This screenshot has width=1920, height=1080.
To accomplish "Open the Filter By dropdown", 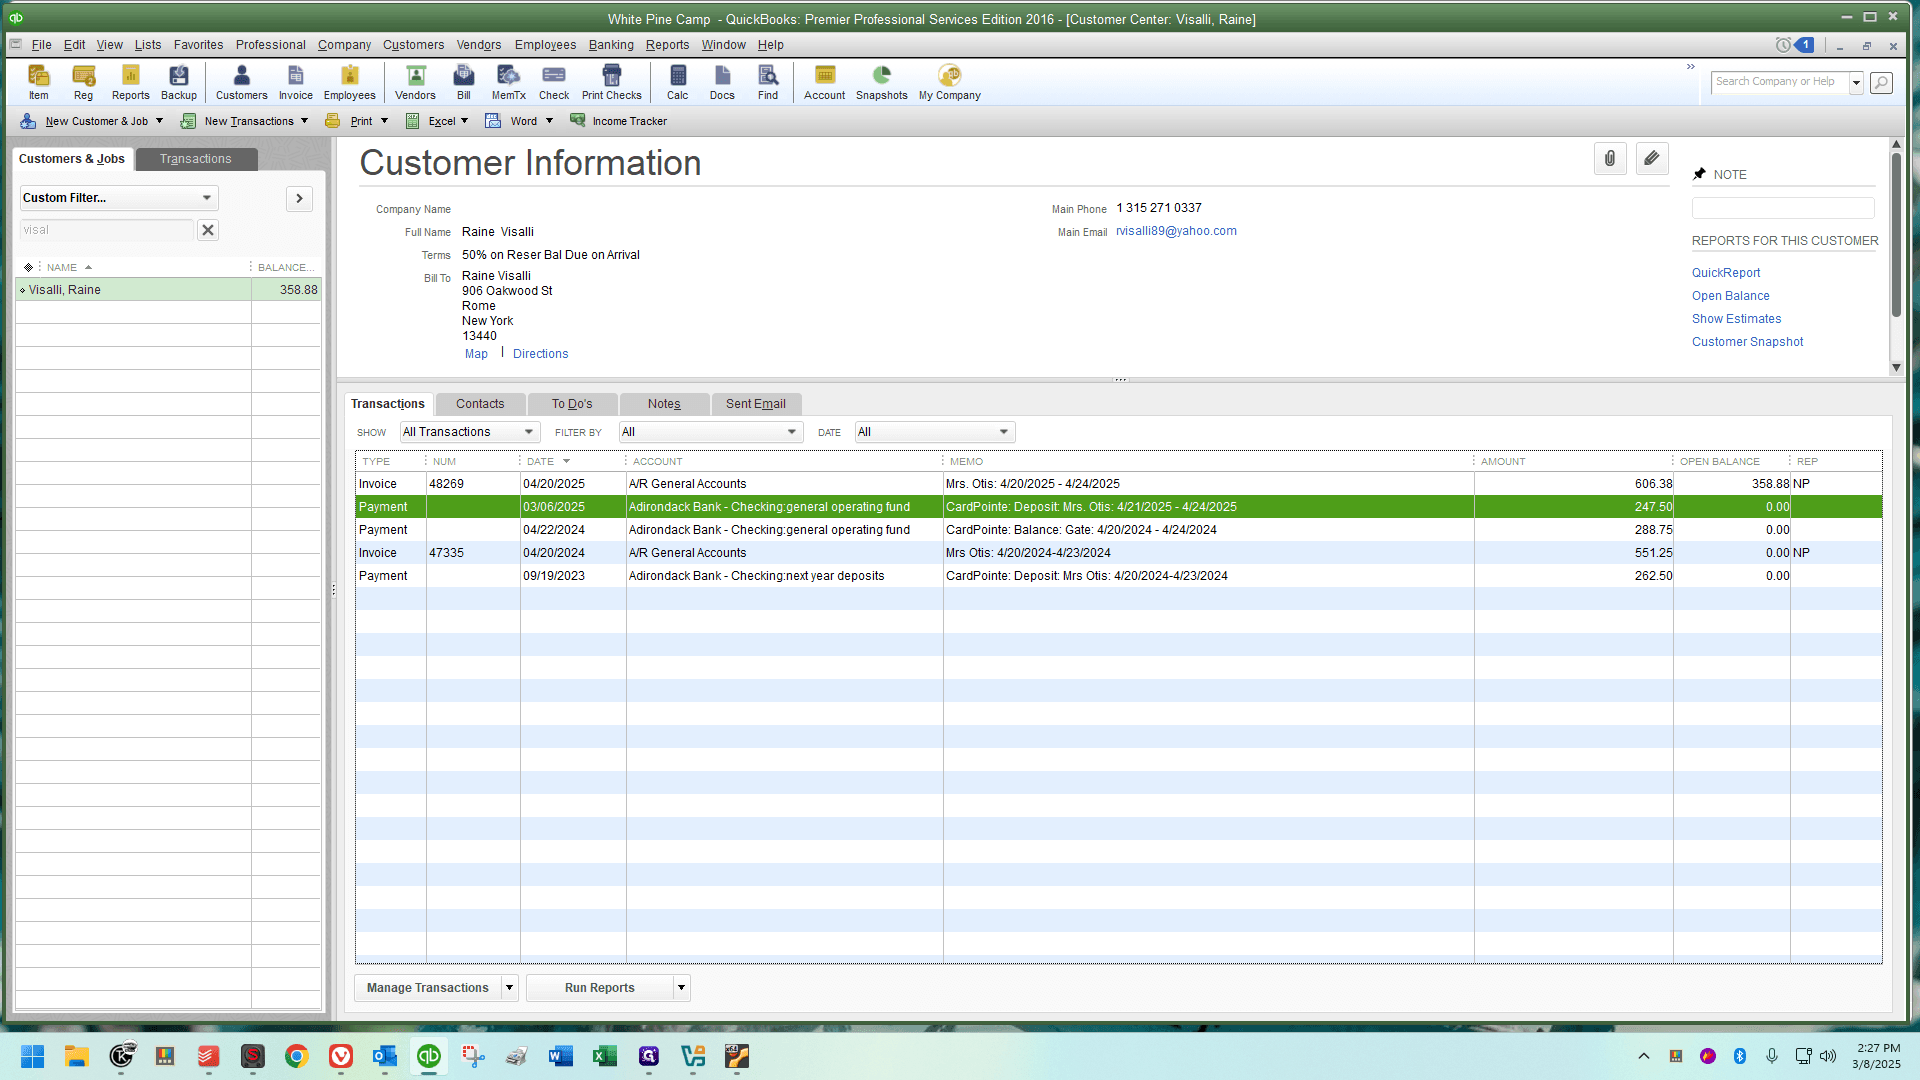I will point(710,432).
